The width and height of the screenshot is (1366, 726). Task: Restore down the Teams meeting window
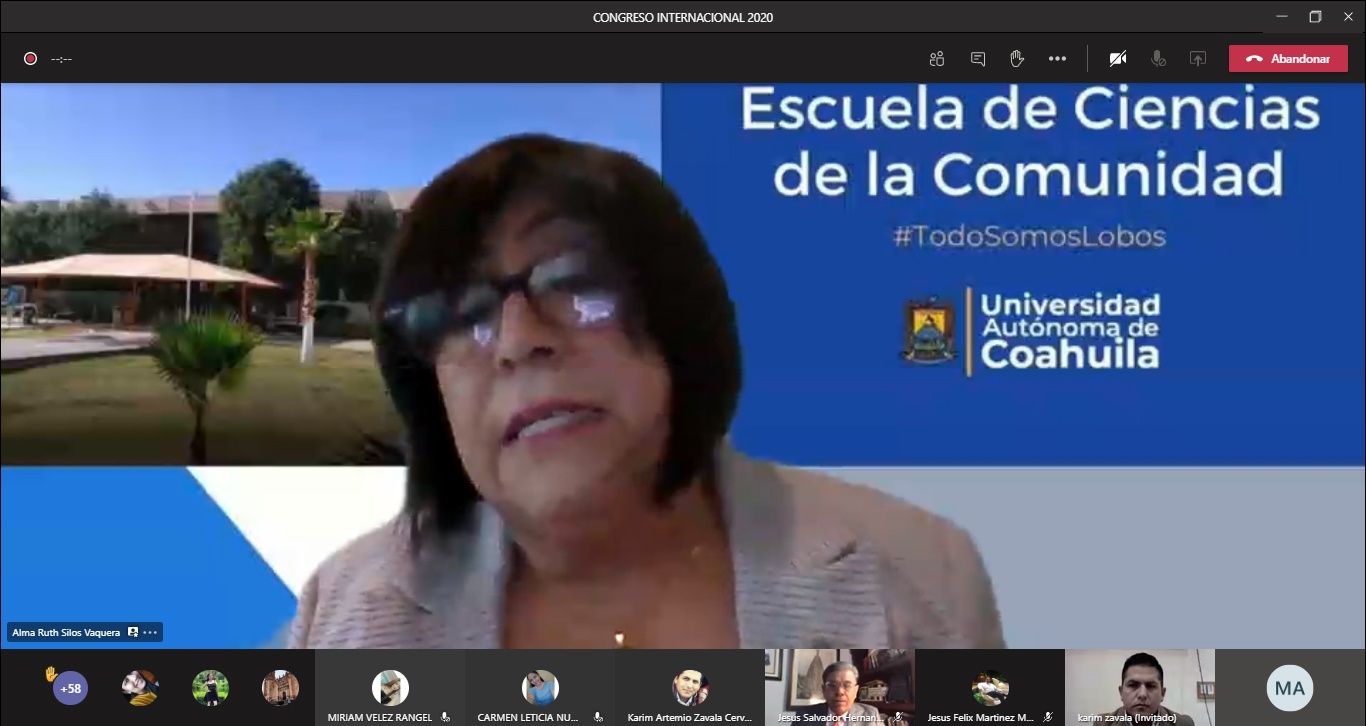tap(1315, 17)
